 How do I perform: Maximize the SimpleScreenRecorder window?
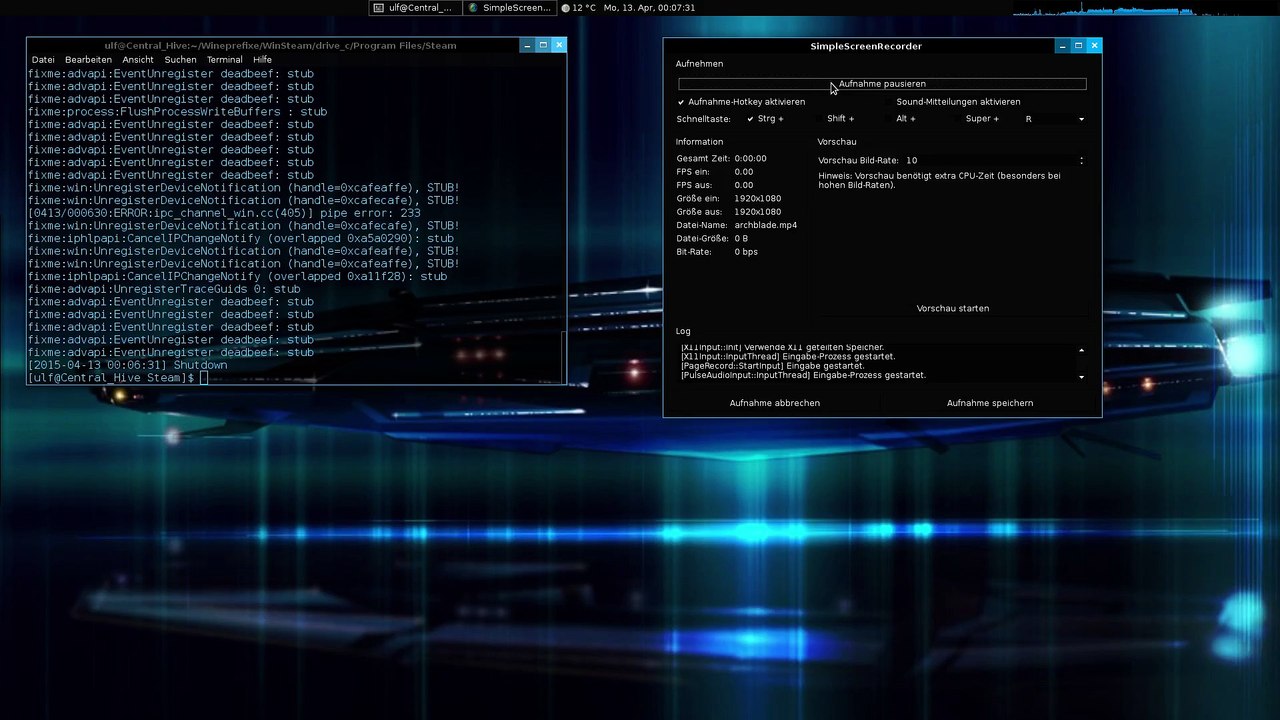click(1078, 45)
